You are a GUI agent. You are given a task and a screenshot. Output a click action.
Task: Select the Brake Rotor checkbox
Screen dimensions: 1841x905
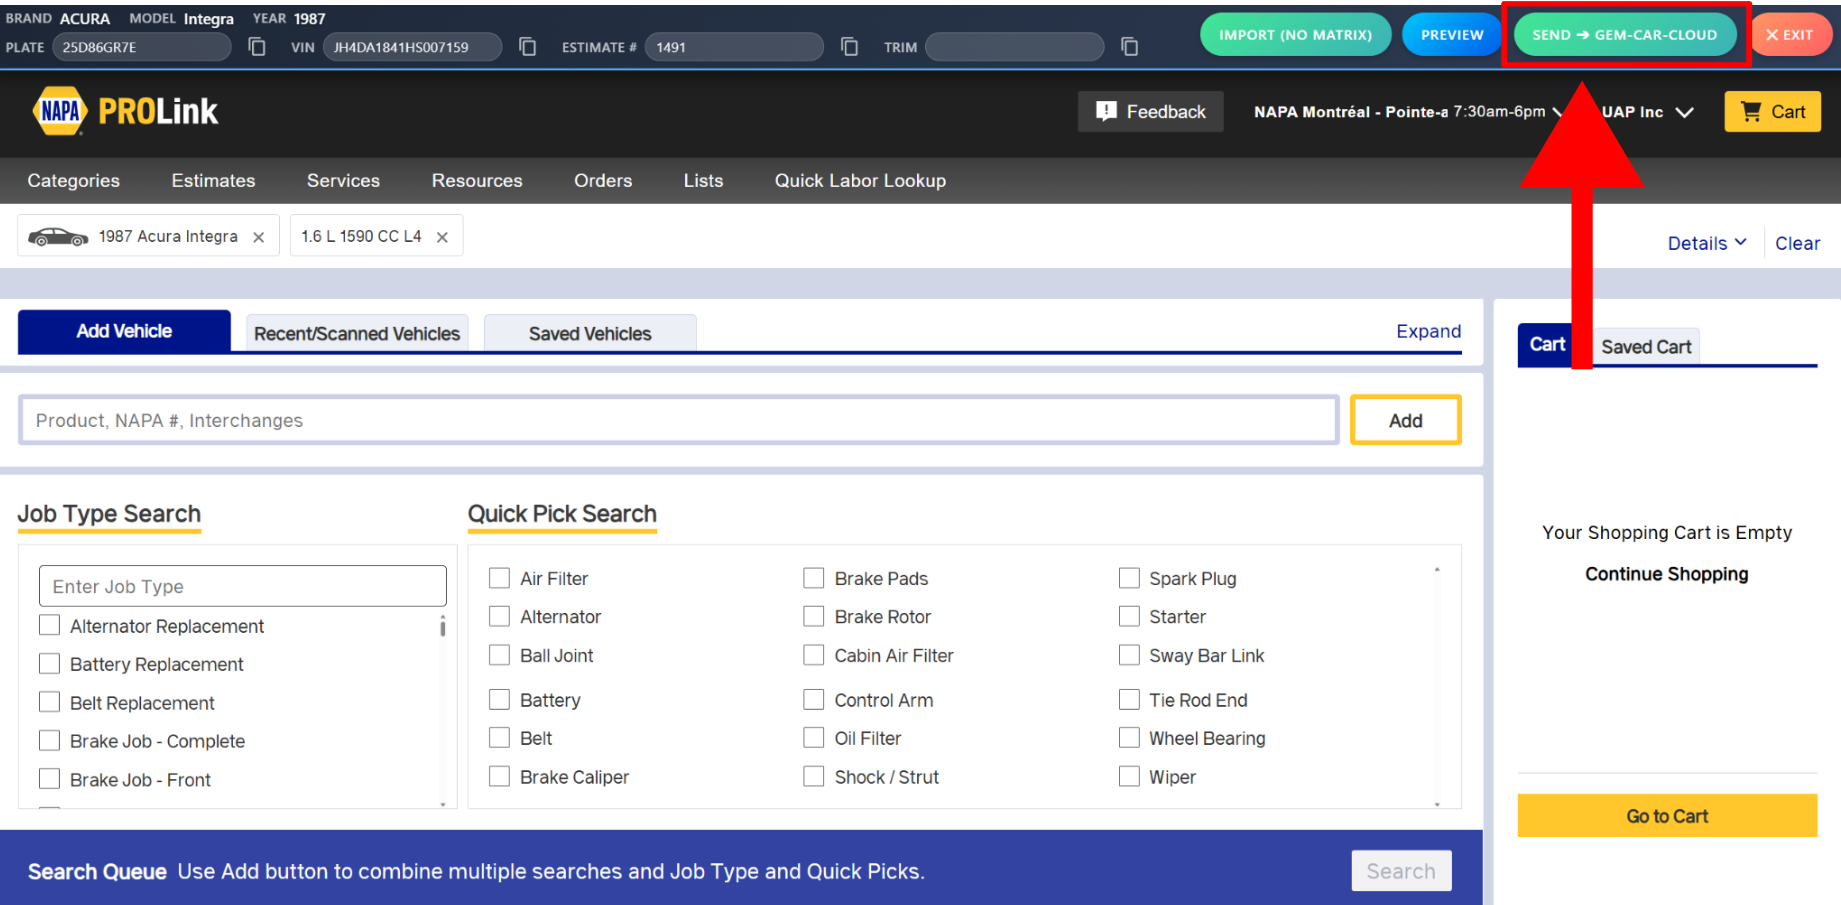814,616
